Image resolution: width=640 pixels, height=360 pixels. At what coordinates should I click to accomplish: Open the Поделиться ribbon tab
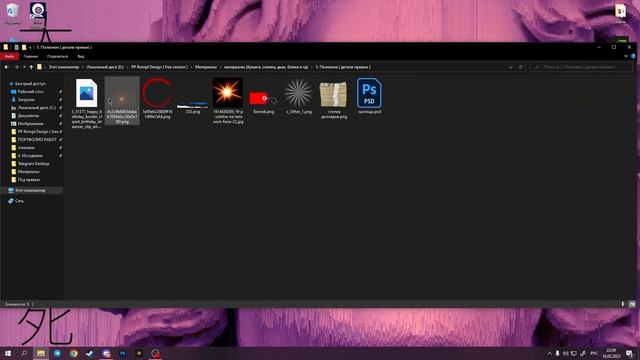coord(58,56)
